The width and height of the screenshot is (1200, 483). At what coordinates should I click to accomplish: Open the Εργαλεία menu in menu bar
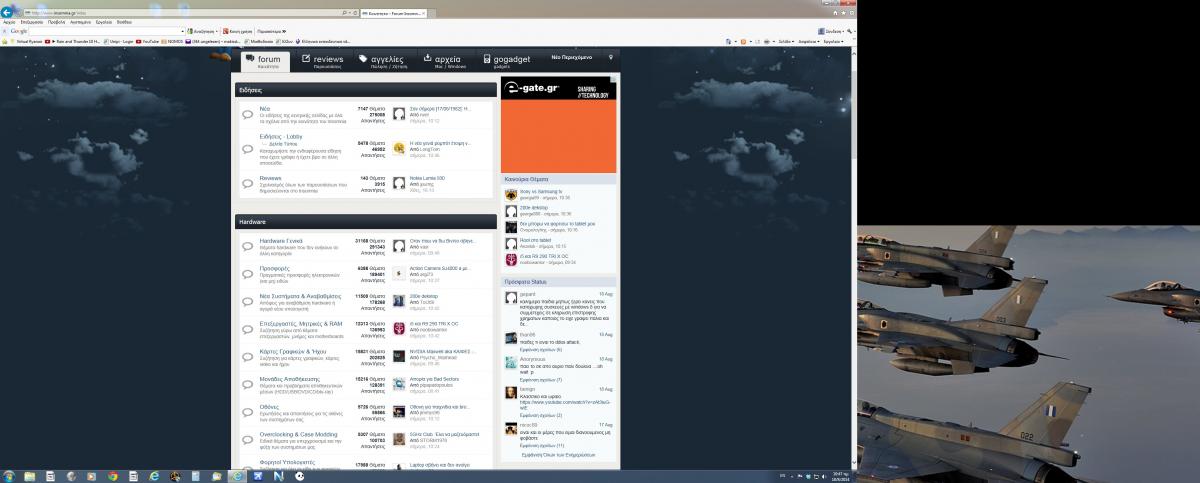(x=105, y=20)
